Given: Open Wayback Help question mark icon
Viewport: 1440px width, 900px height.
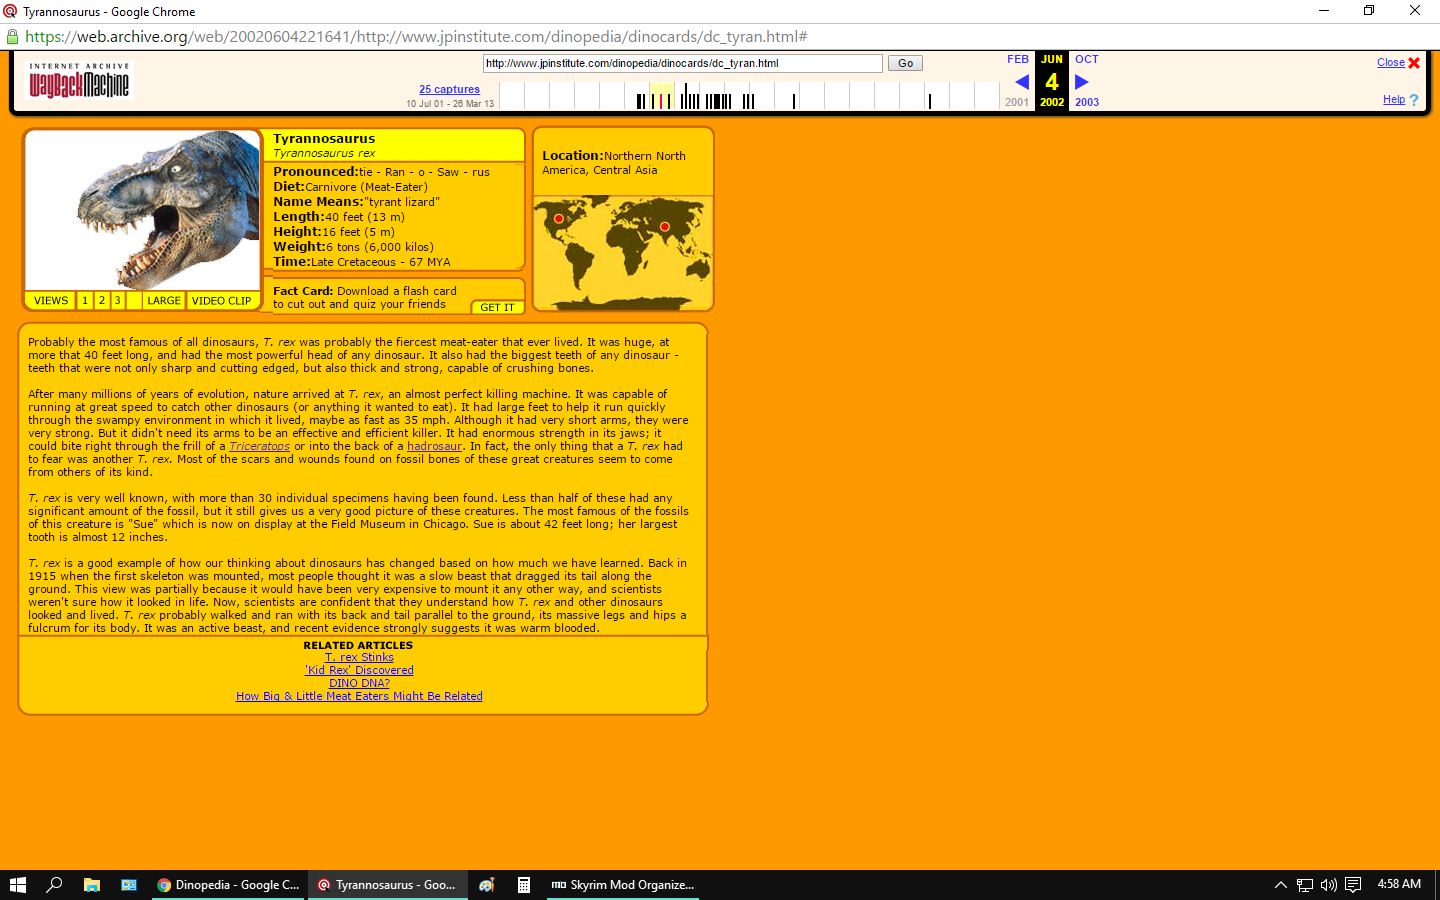Looking at the screenshot, I should [1414, 100].
